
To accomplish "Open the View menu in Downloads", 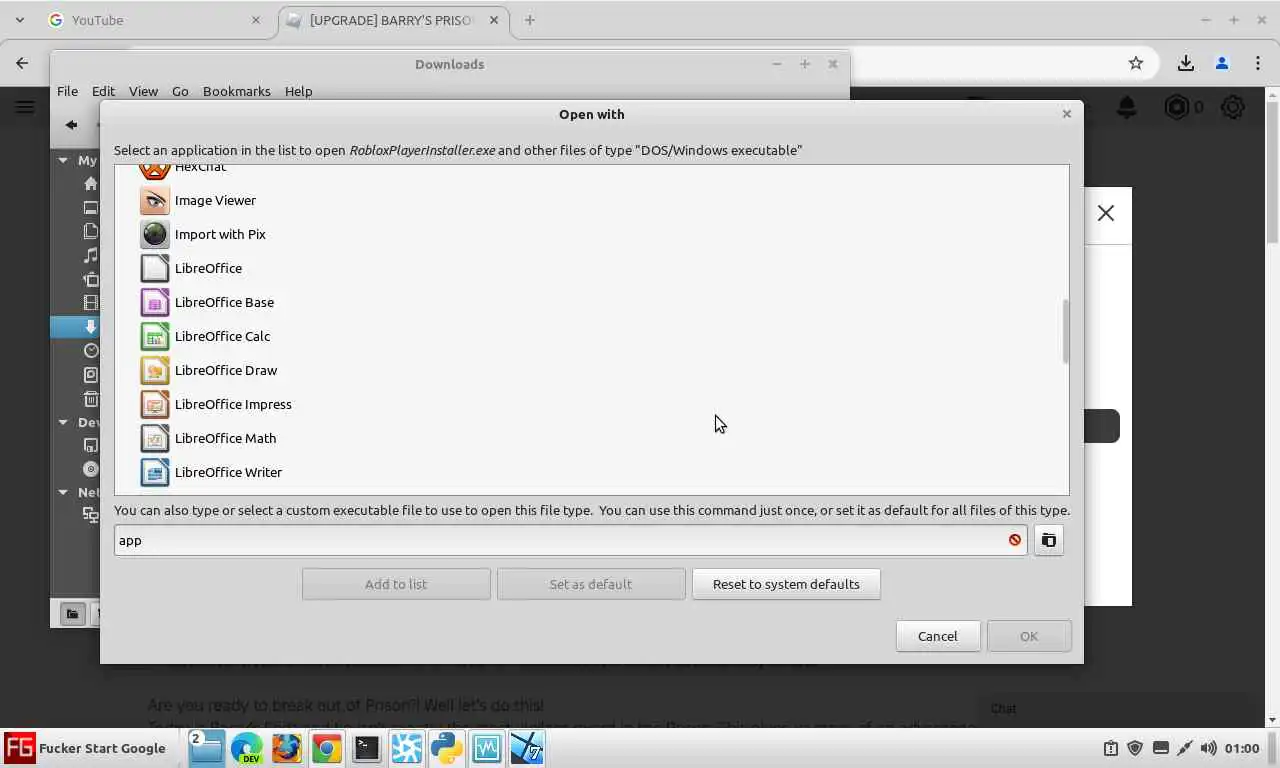I will [143, 91].
